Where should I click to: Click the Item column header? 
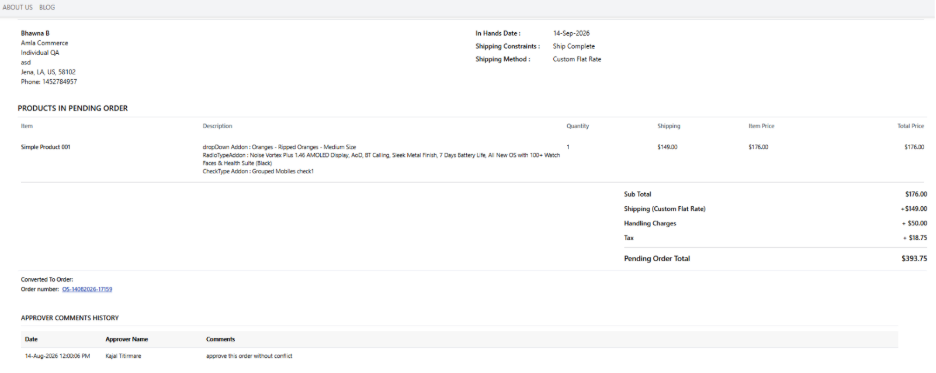(x=27, y=126)
